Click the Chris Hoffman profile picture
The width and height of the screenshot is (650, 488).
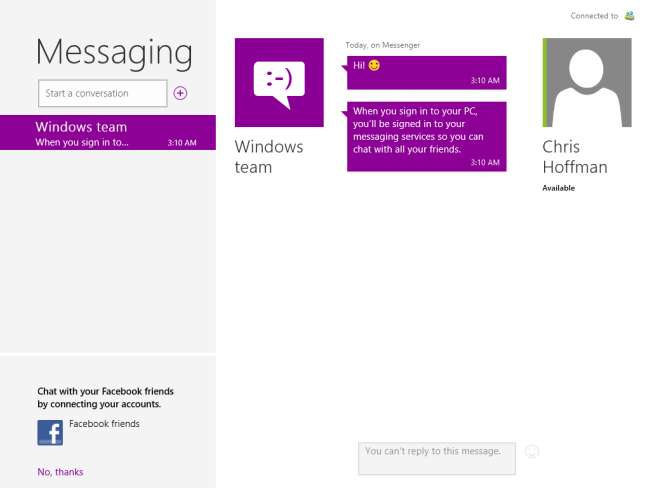(x=587, y=83)
